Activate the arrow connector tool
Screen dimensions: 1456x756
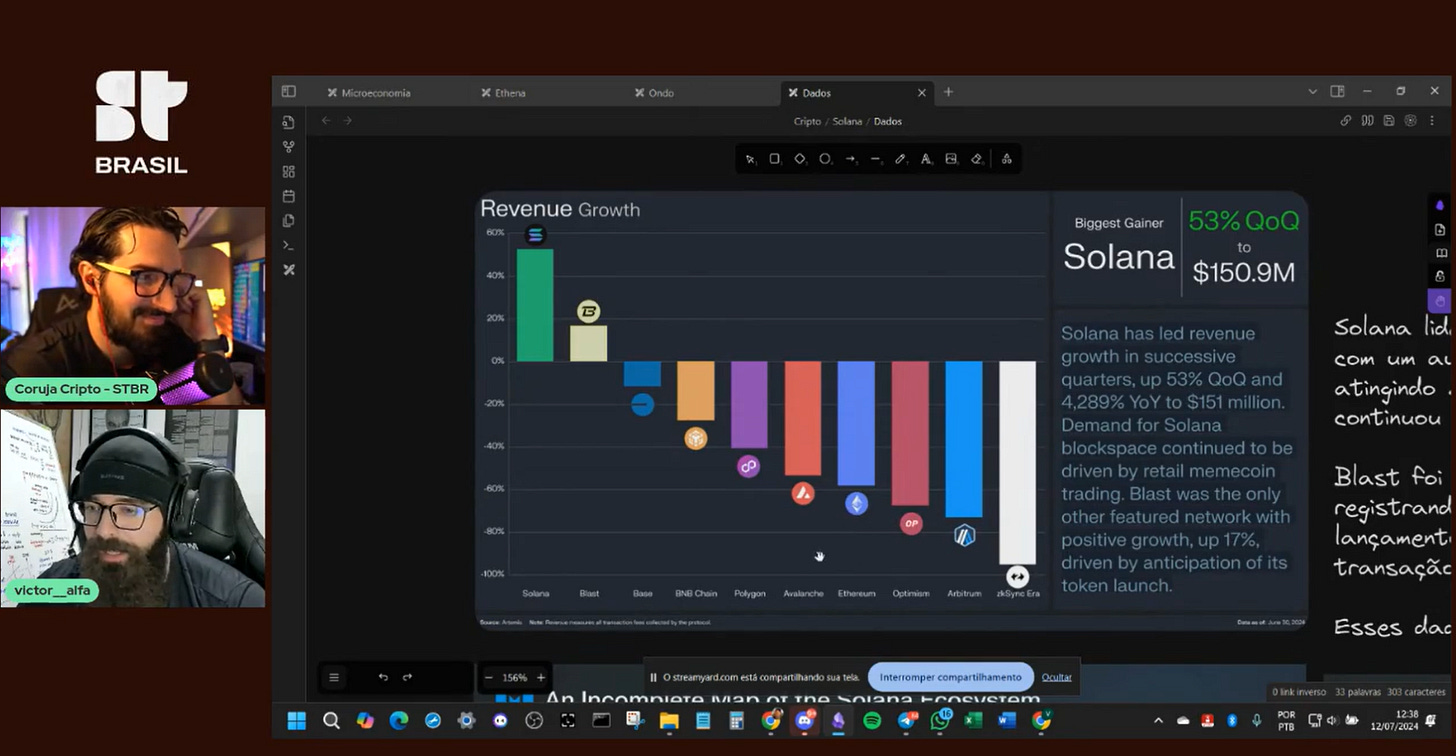coord(851,159)
